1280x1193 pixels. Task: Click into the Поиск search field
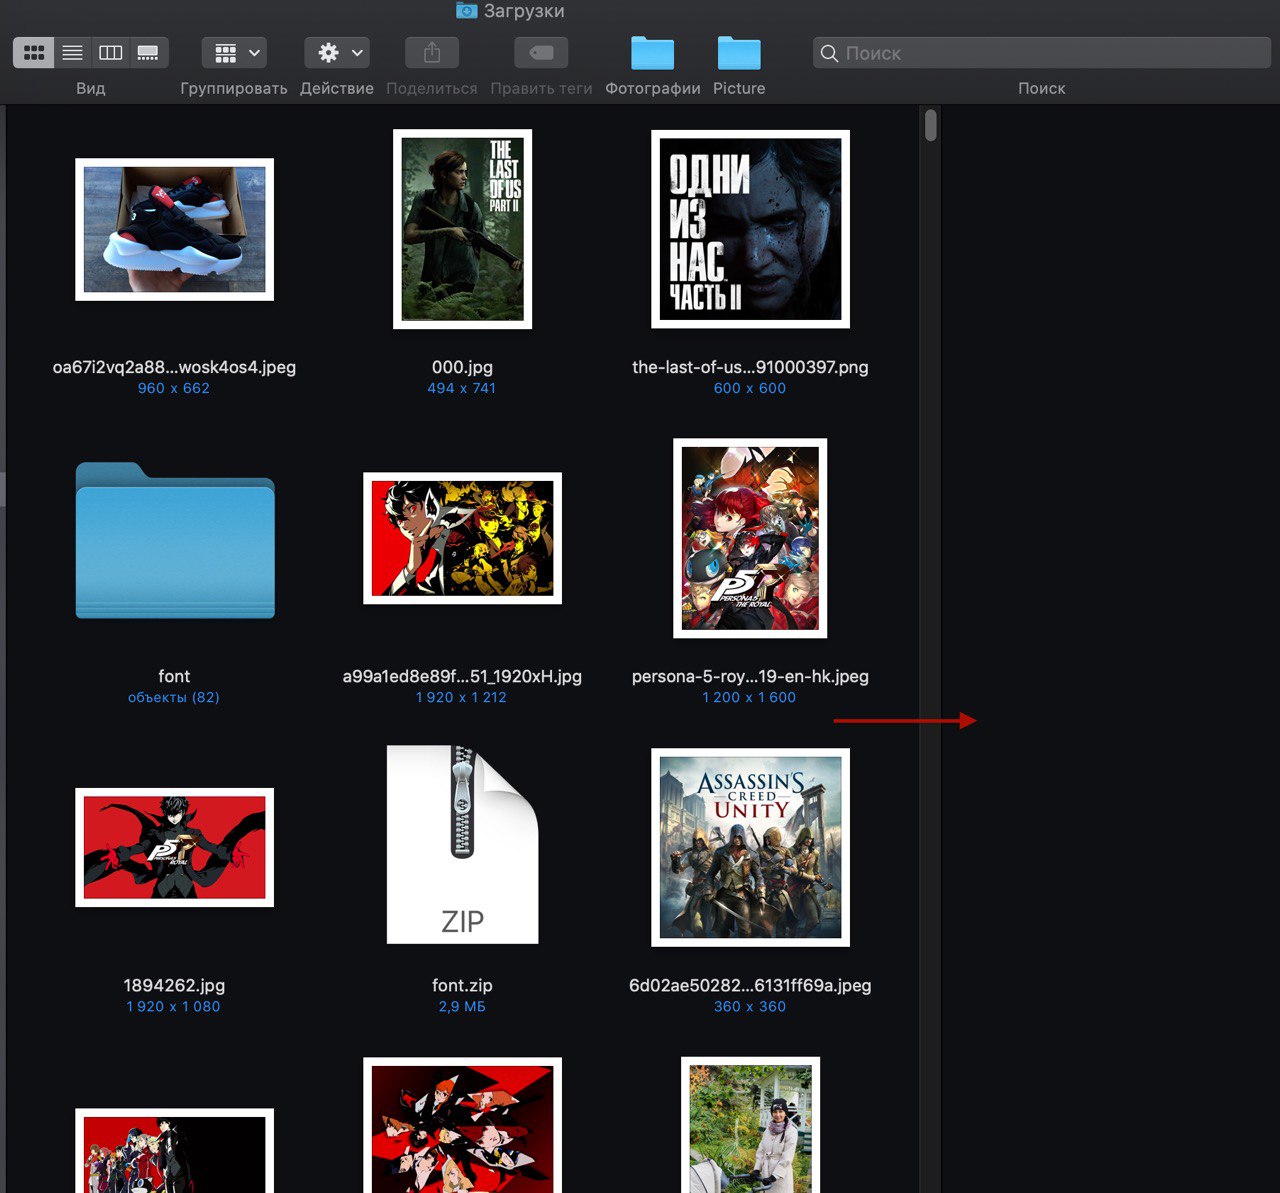coord(1042,53)
